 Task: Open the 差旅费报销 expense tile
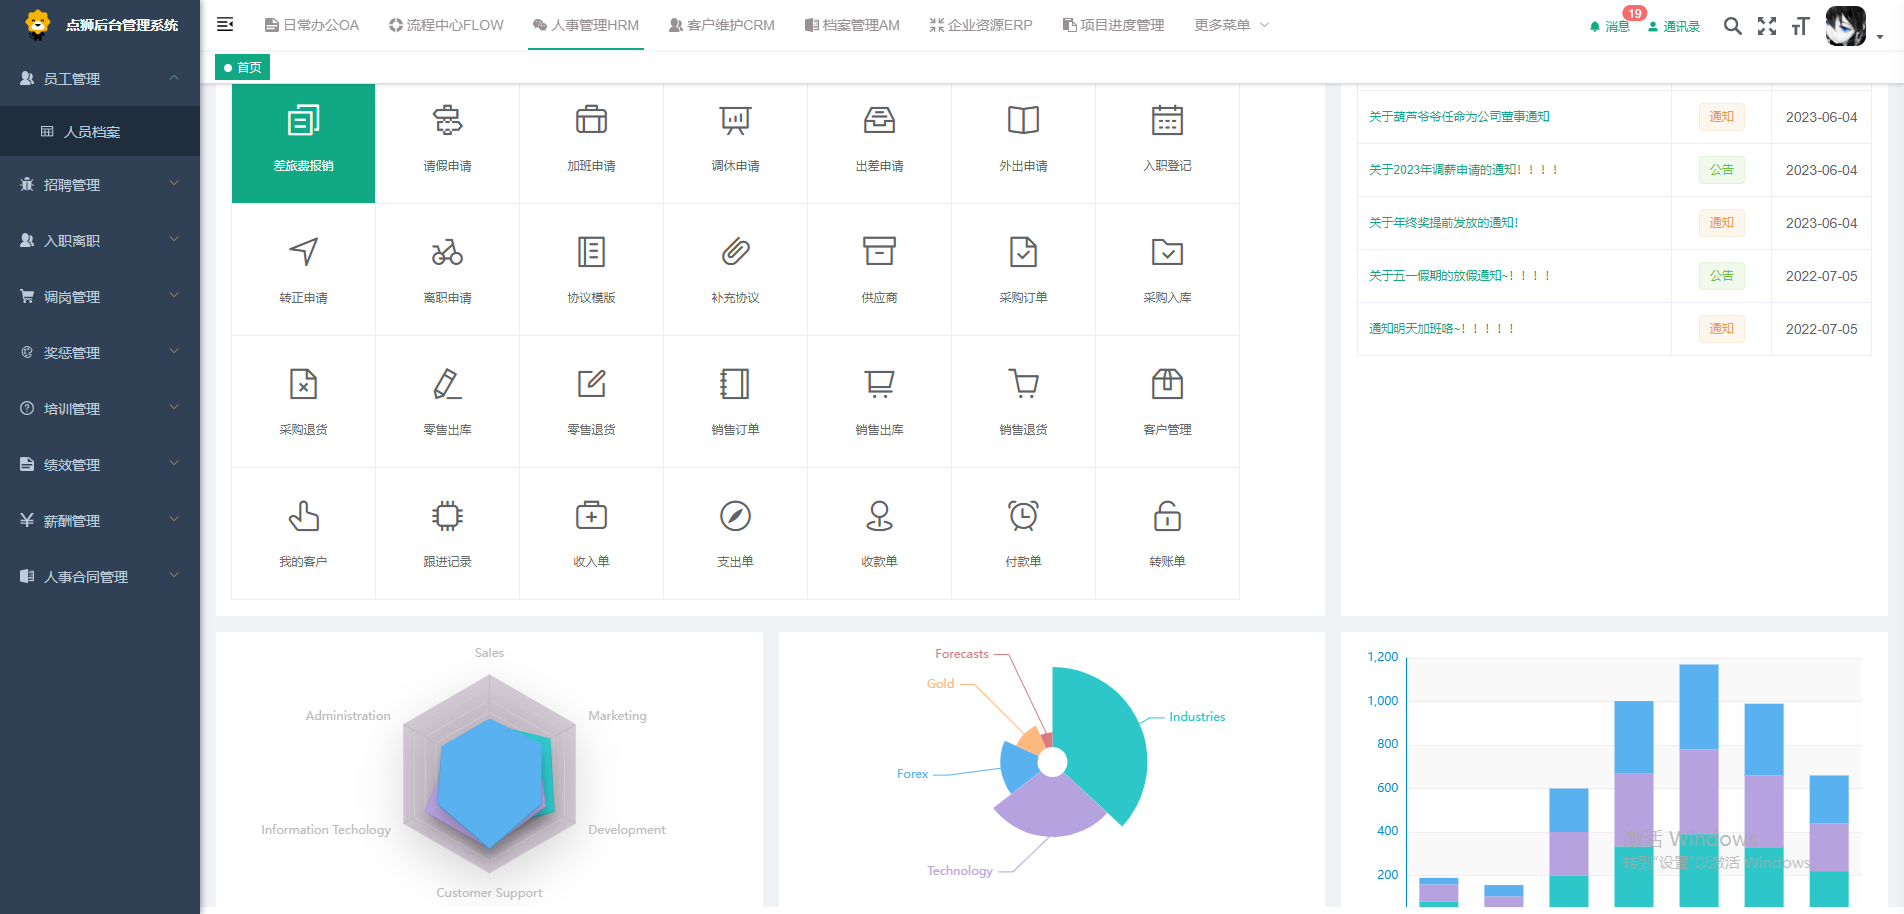tap(303, 143)
